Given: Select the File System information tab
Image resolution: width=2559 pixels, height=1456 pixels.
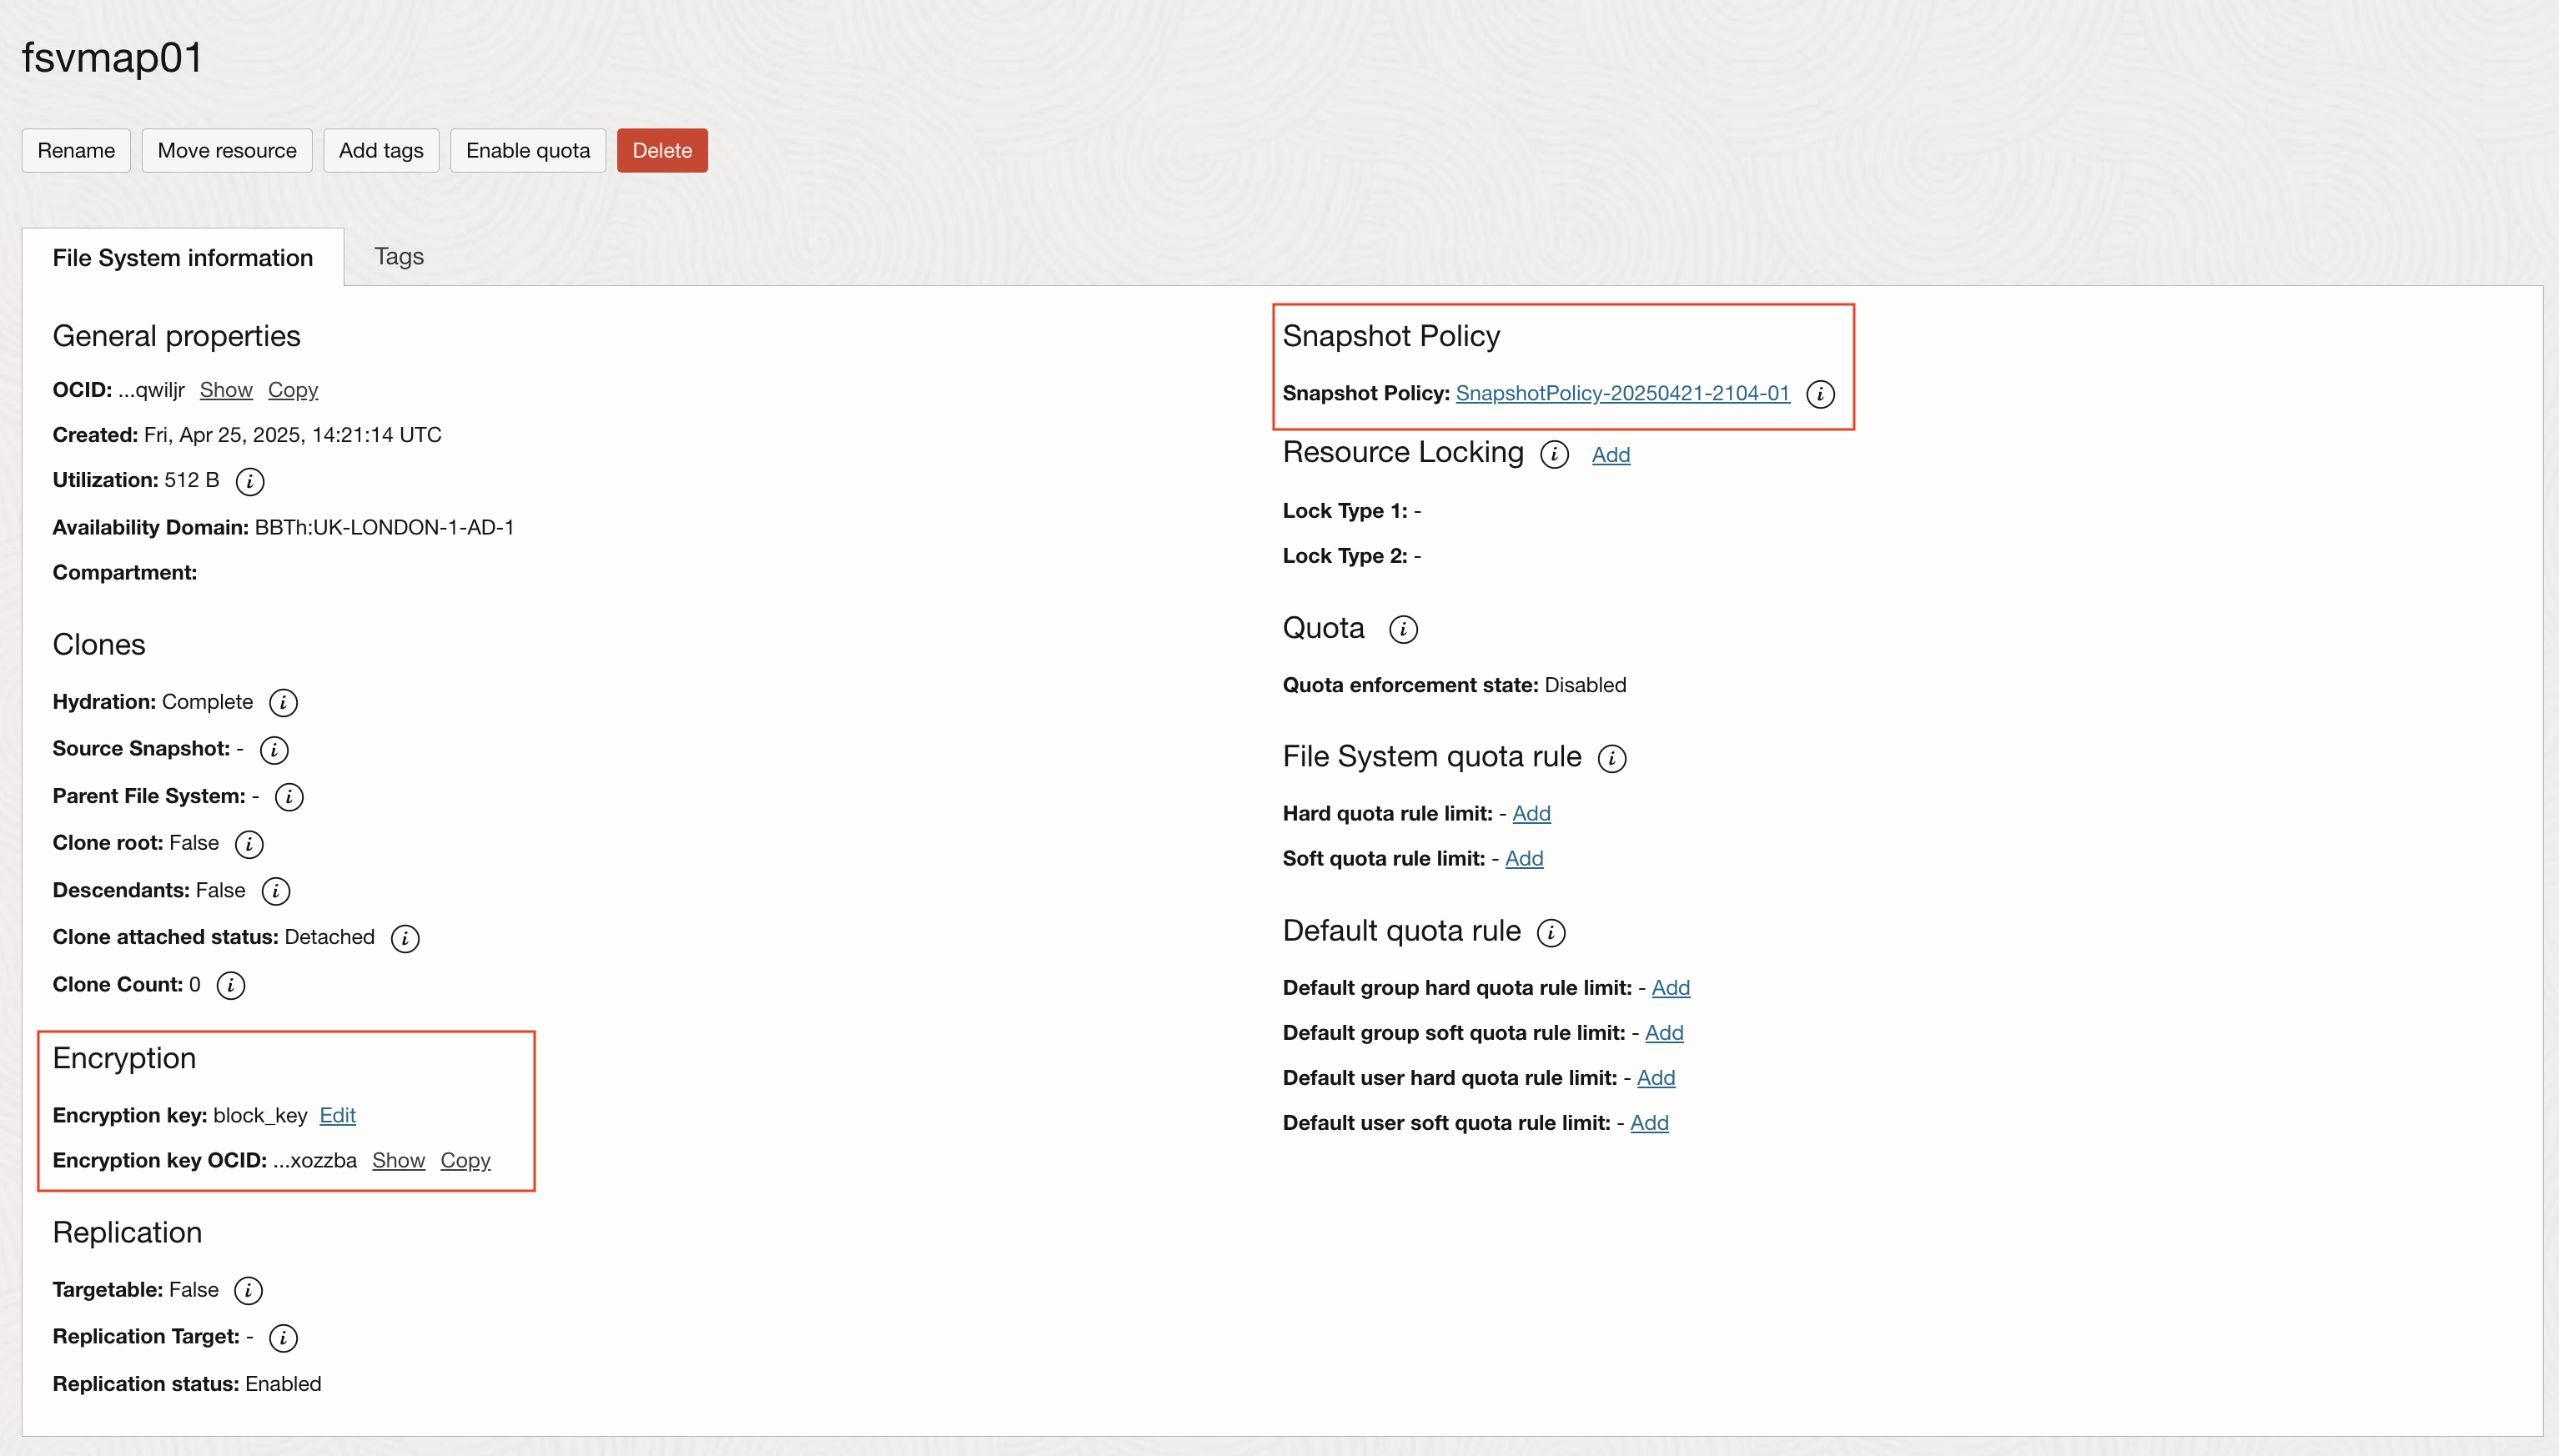Looking at the screenshot, I should (x=182, y=257).
